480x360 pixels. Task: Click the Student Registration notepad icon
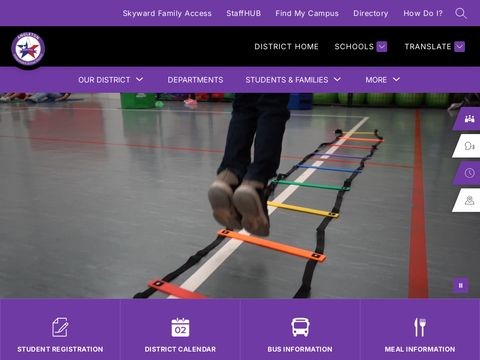60,327
